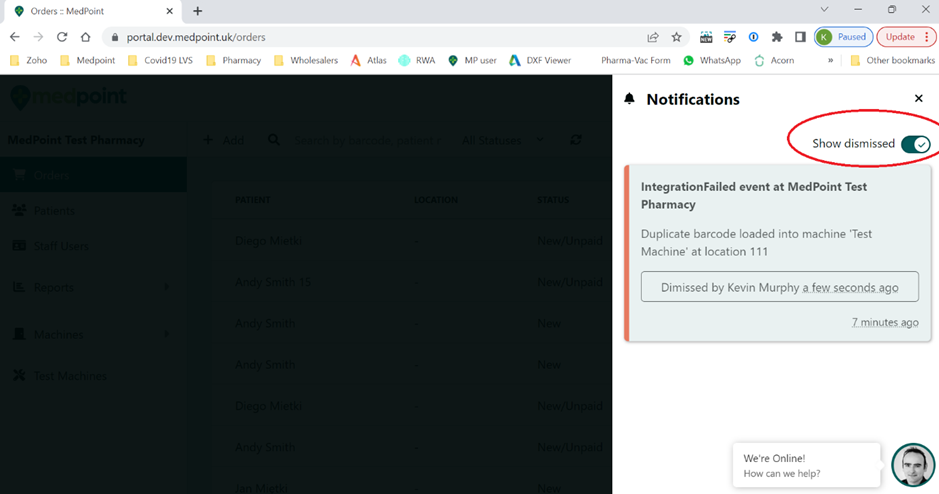Click the NEW film-strip extension icon
Viewport: 939px width, 494px height.
(x=706, y=37)
